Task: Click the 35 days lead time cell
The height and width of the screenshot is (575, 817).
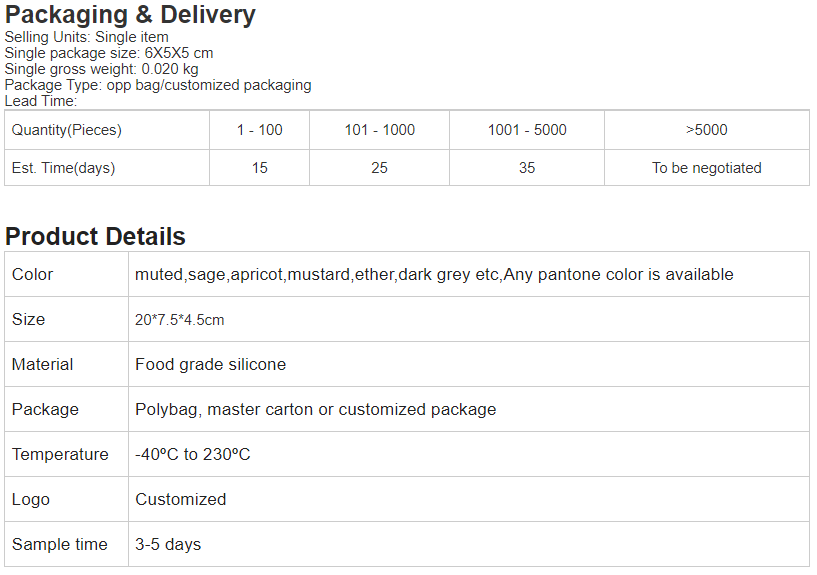Action: point(527,168)
